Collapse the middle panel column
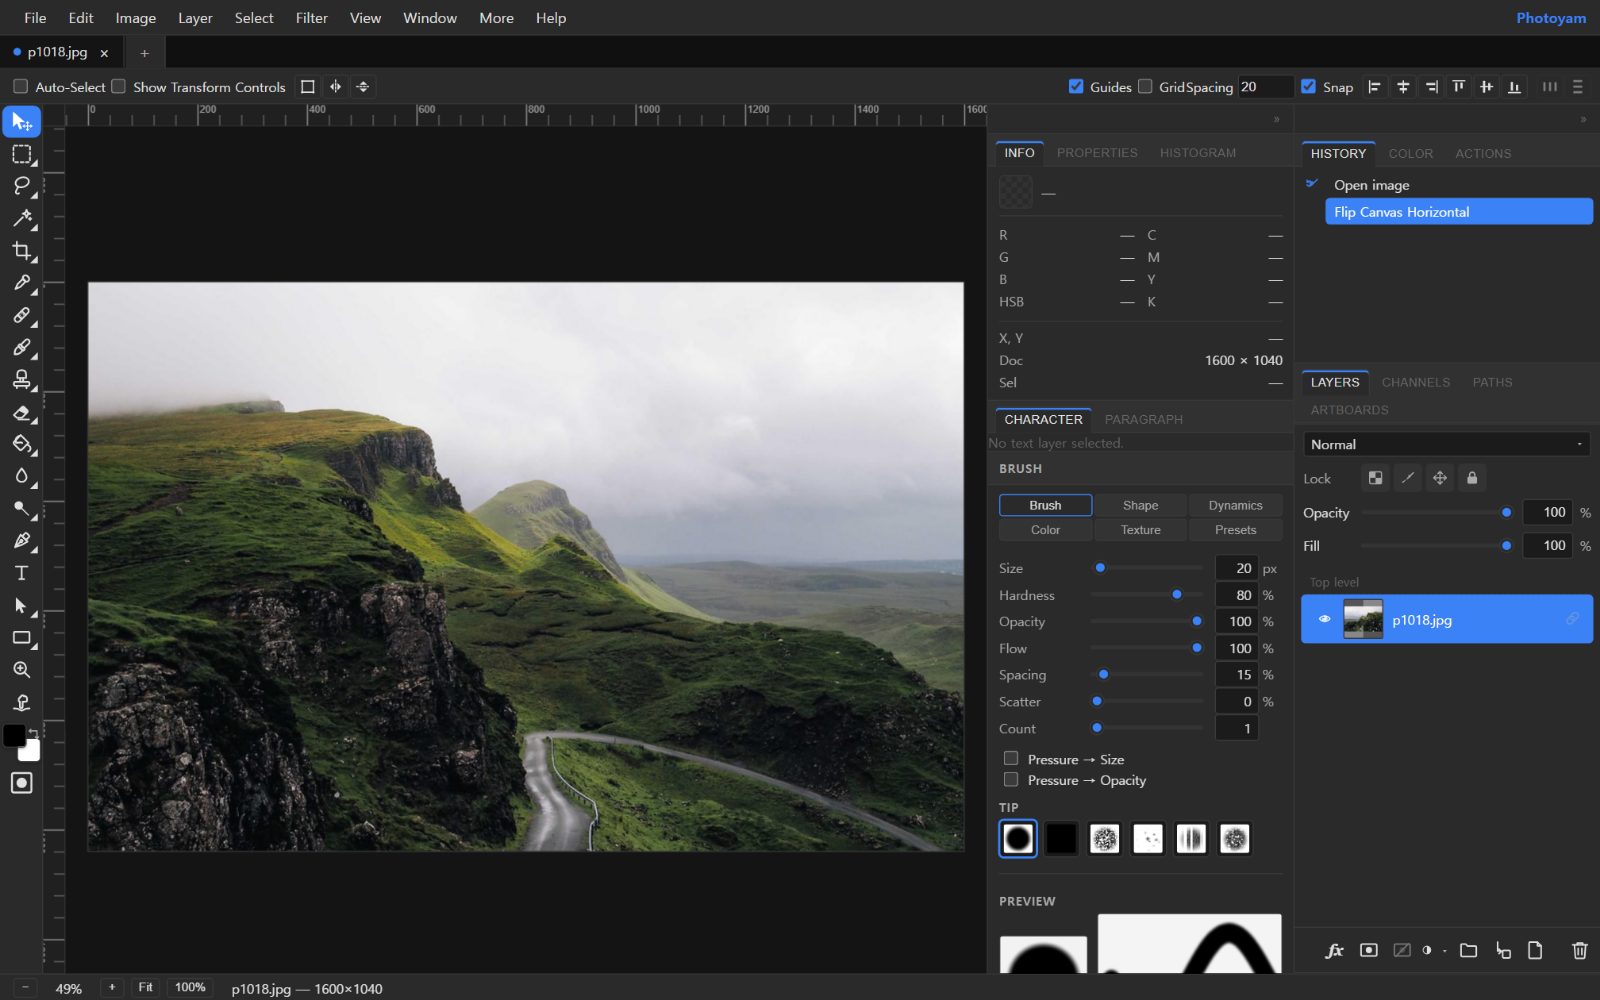This screenshot has width=1600, height=1000. click(1276, 119)
